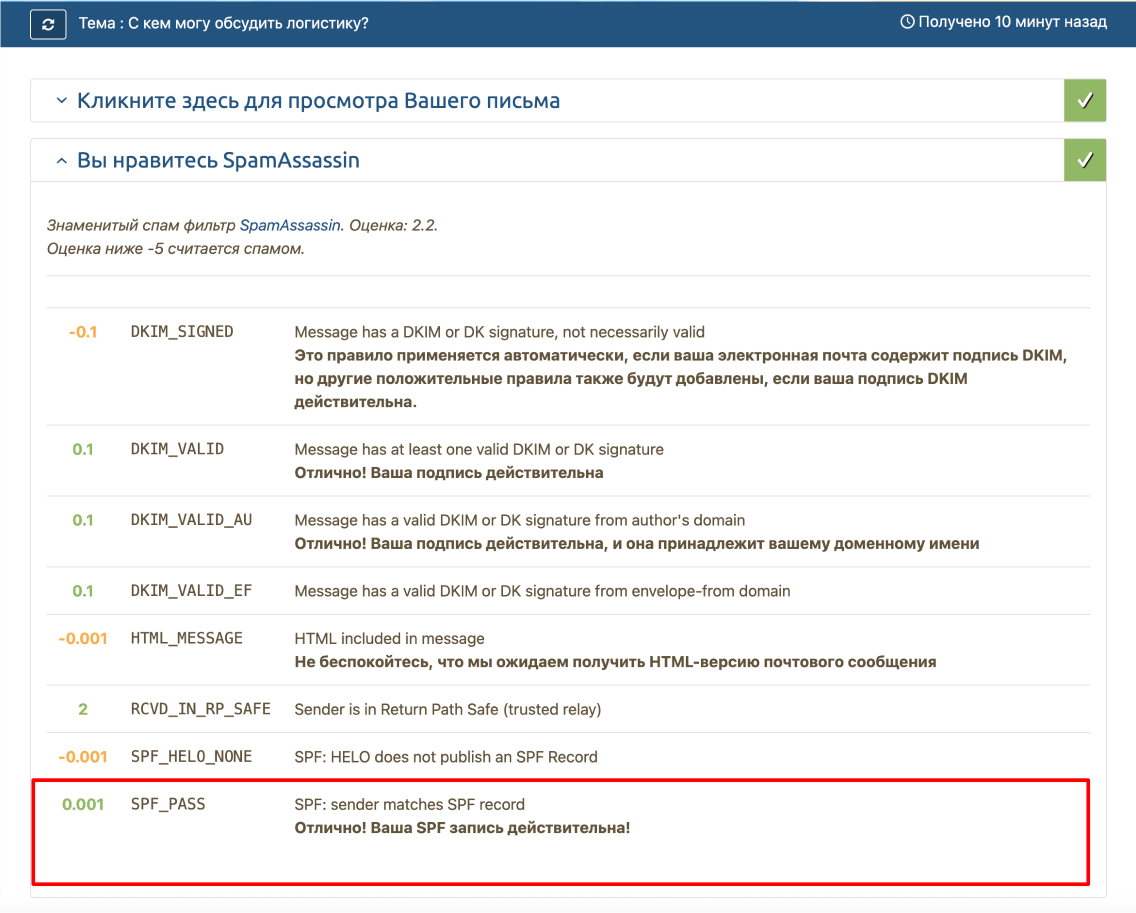Open the SpamAssassin hyperlink in description
This screenshot has width=1136, height=913.
pyautogui.click(x=290, y=225)
